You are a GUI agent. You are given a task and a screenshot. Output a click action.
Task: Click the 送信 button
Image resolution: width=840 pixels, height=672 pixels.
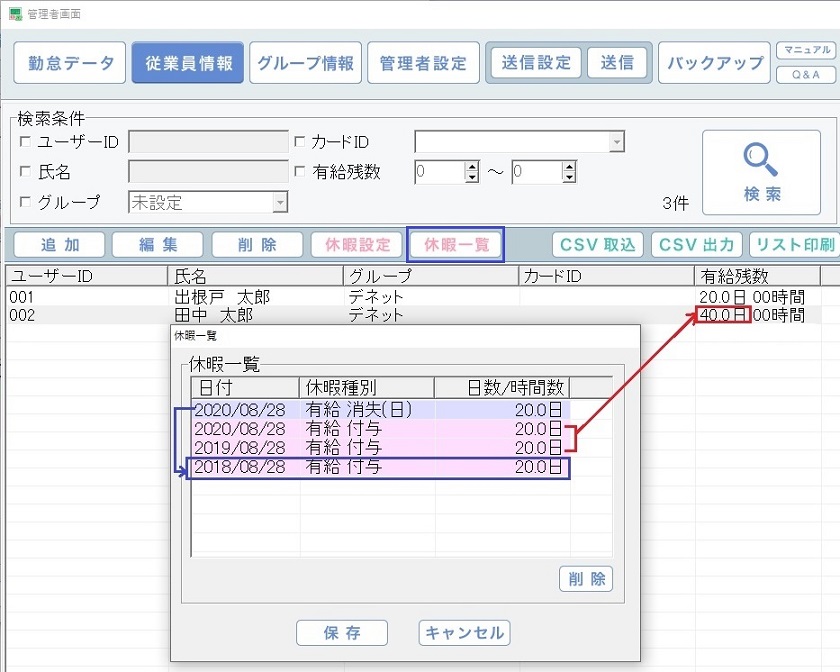click(617, 63)
